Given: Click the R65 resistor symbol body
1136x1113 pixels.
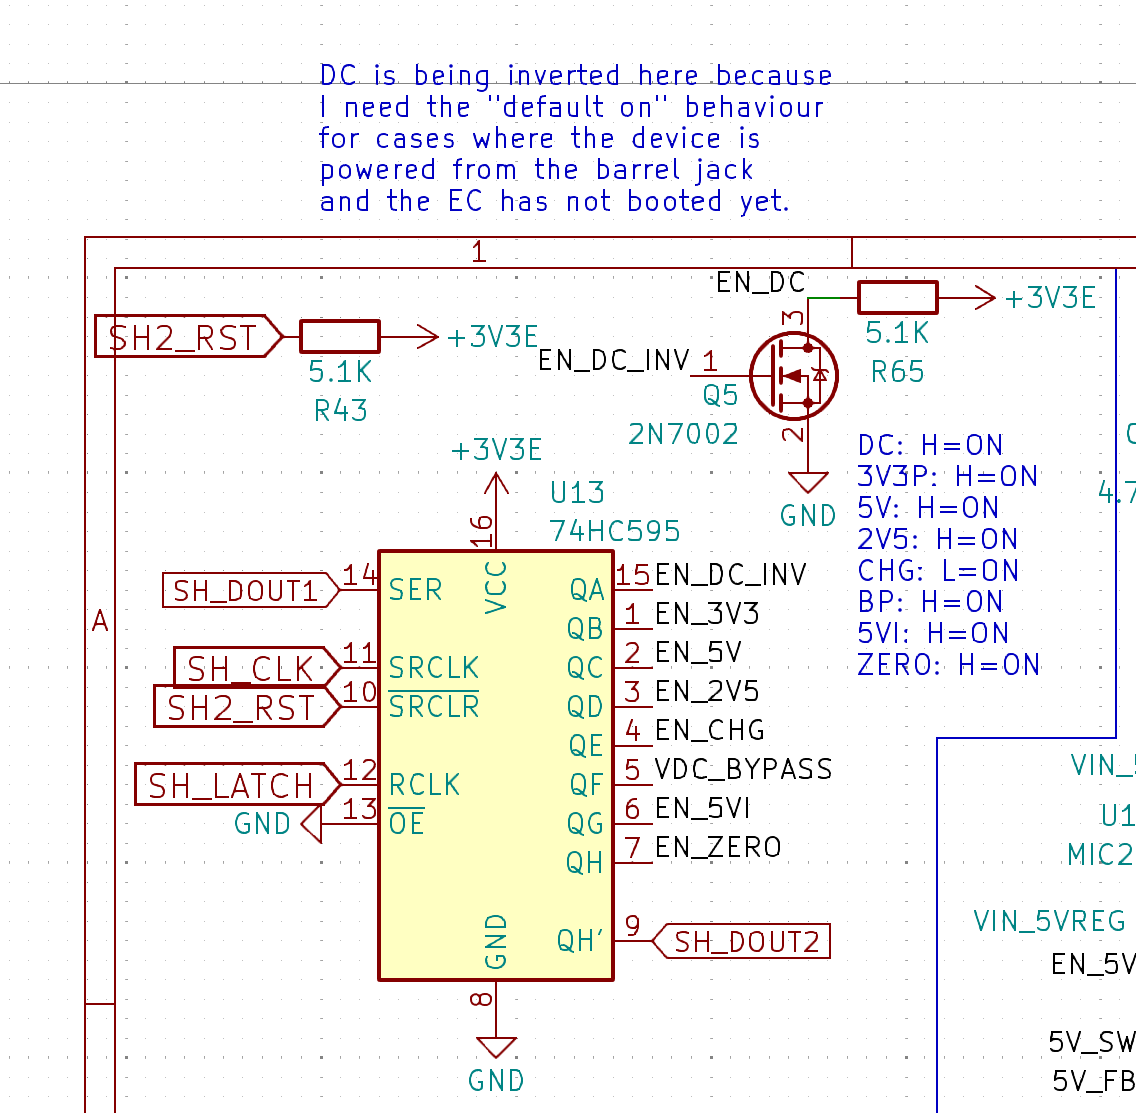Looking at the screenshot, I should (897, 298).
